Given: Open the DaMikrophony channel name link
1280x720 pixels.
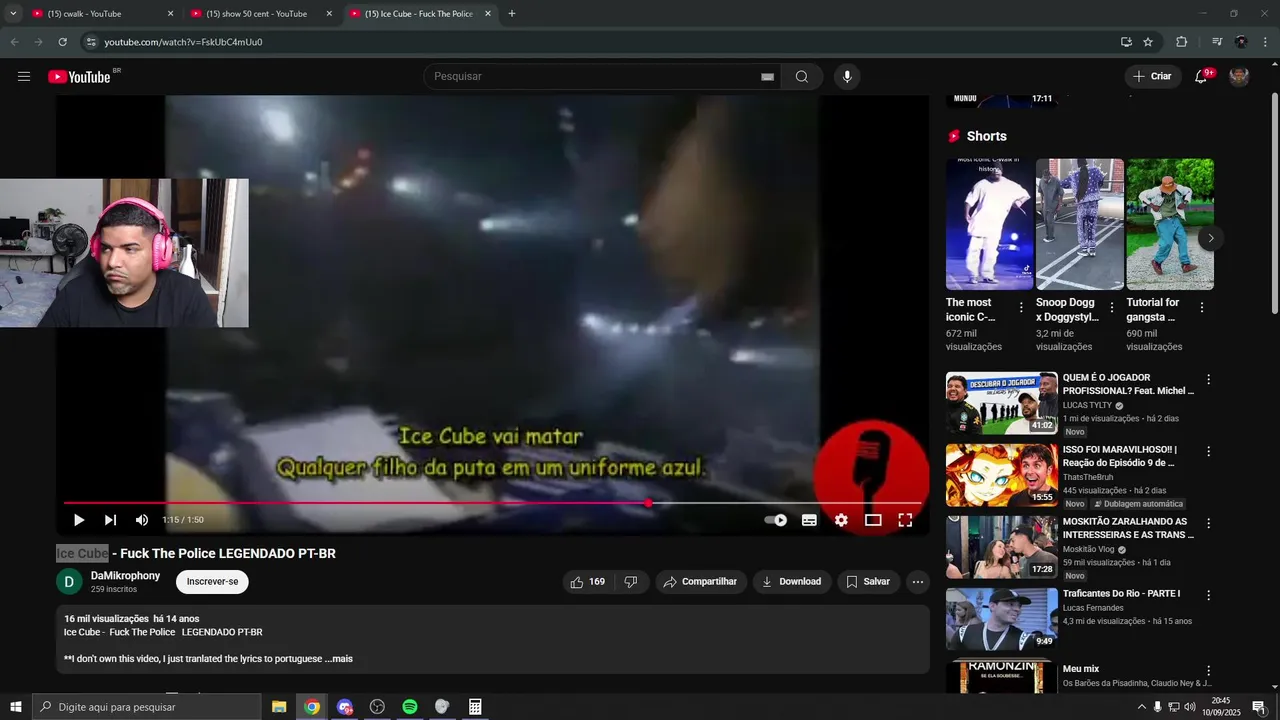Looking at the screenshot, I should click(125, 576).
